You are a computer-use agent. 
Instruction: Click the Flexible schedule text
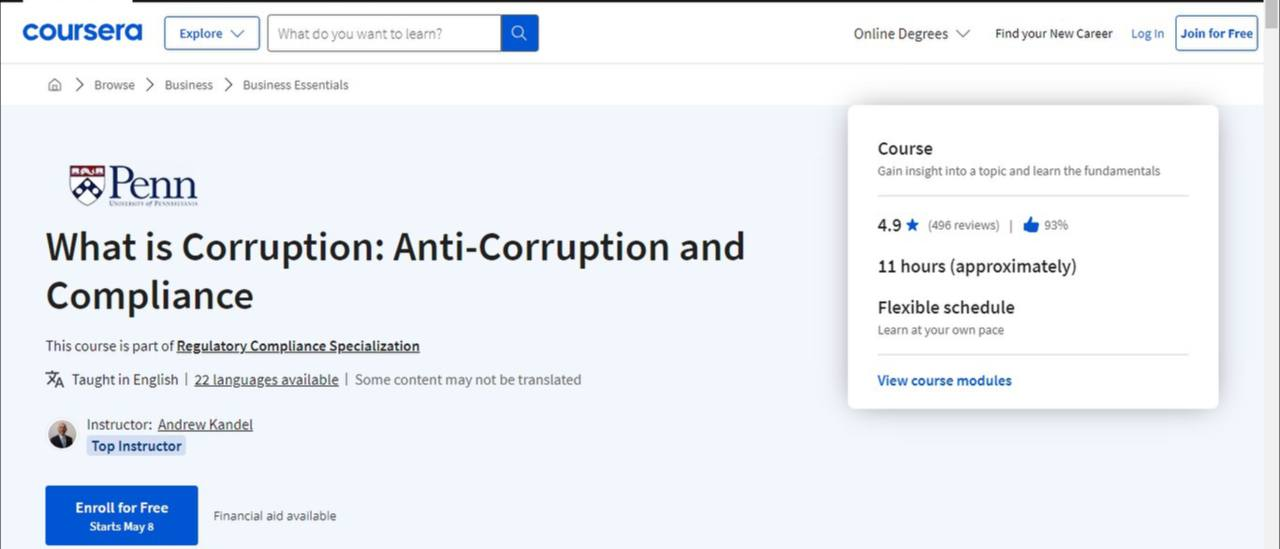pos(946,307)
